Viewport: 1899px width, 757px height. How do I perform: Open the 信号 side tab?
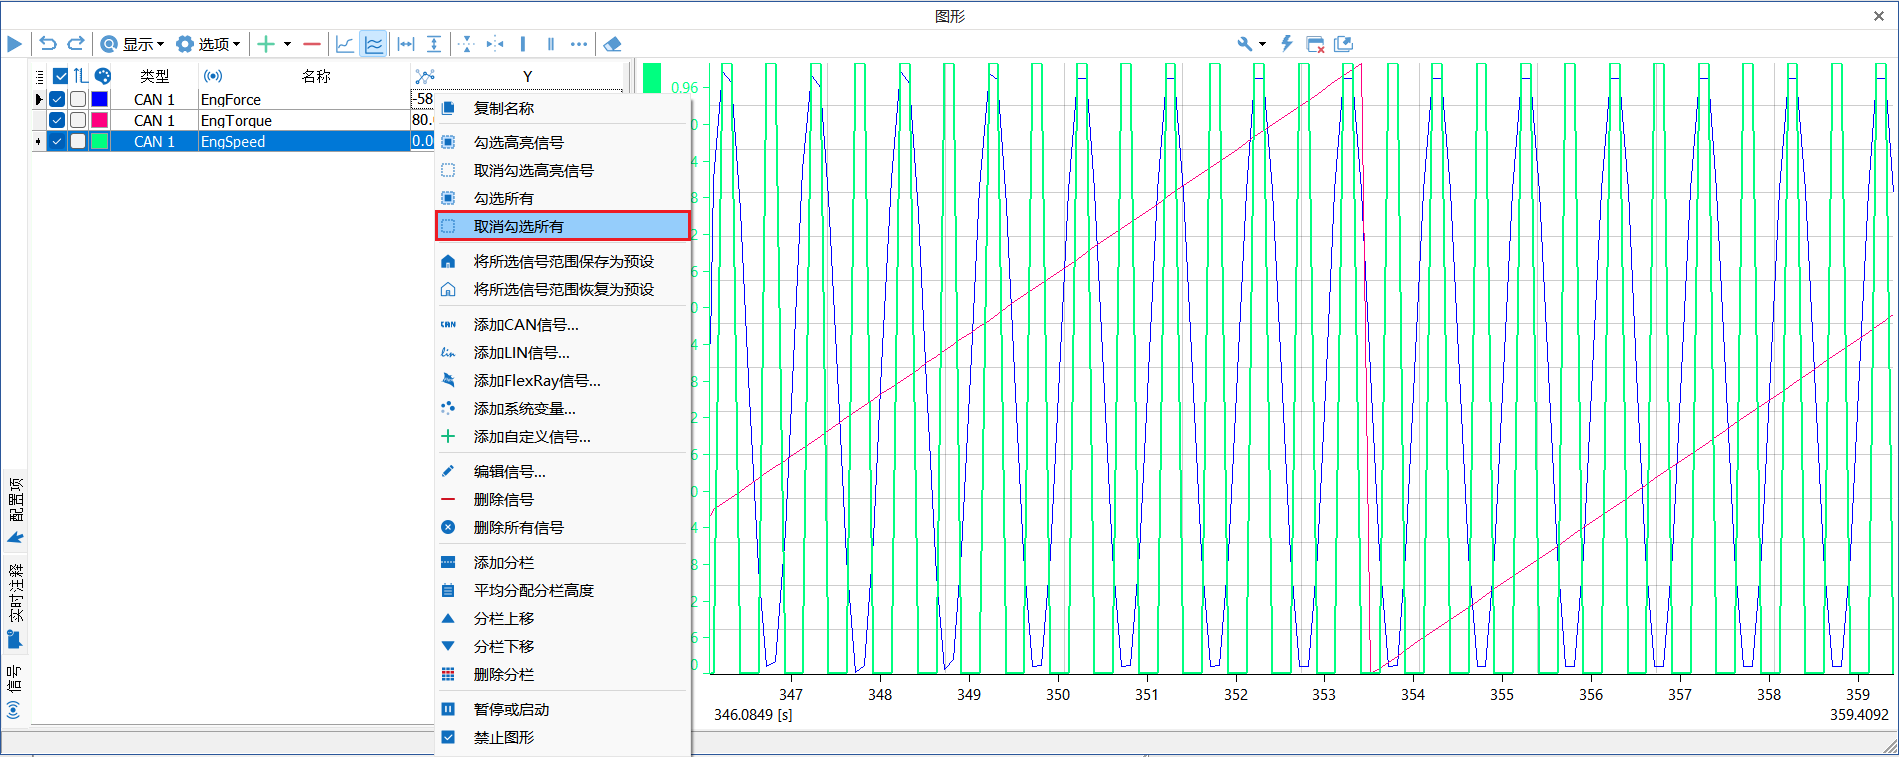tap(15, 690)
